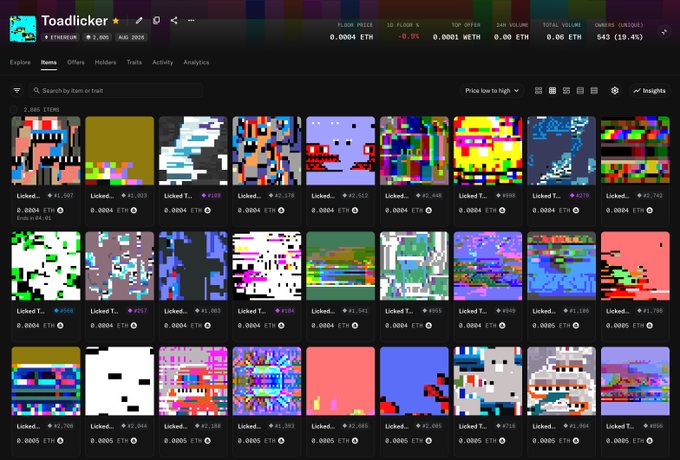Viewport: 680px width, 460px height.
Task: Open the thumbnail of item #1,798
Action: (x=635, y=266)
